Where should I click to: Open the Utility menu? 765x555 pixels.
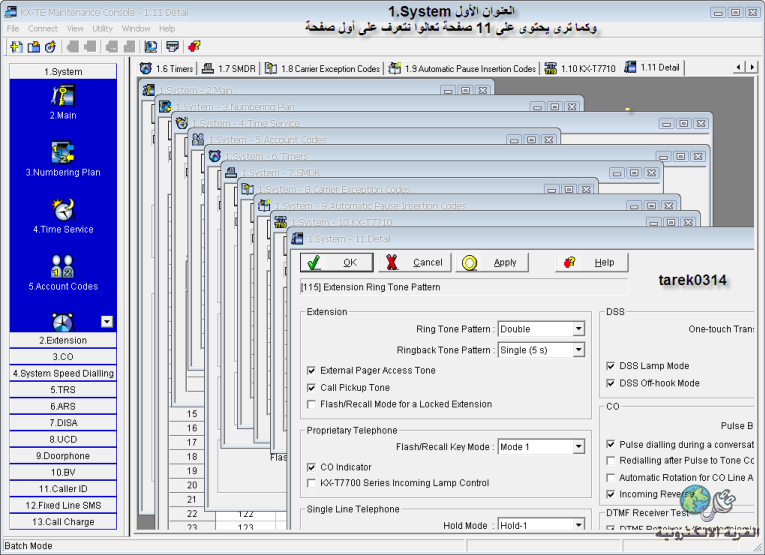point(102,29)
